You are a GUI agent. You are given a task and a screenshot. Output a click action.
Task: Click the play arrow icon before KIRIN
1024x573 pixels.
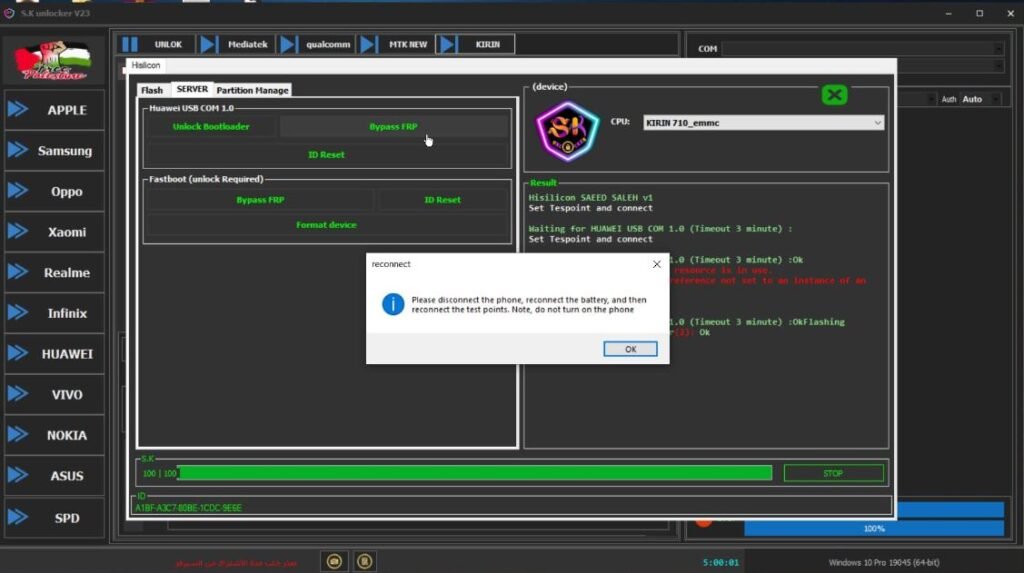click(x=447, y=44)
